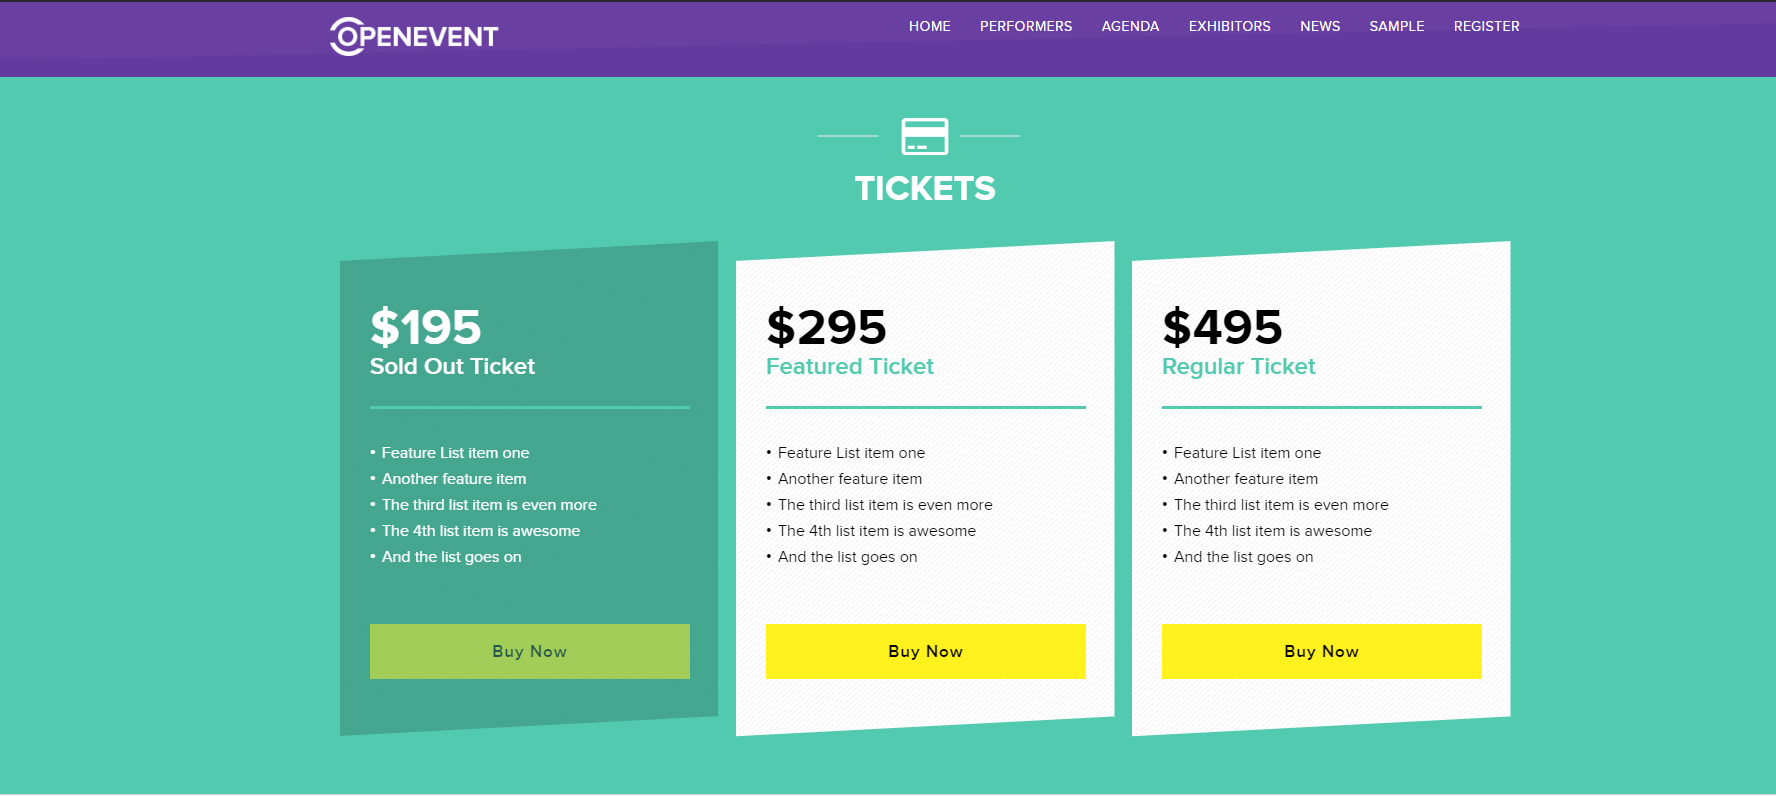Select the $295 price text
The height and width of the screenshot is (796, 1776).
[826, 327]
